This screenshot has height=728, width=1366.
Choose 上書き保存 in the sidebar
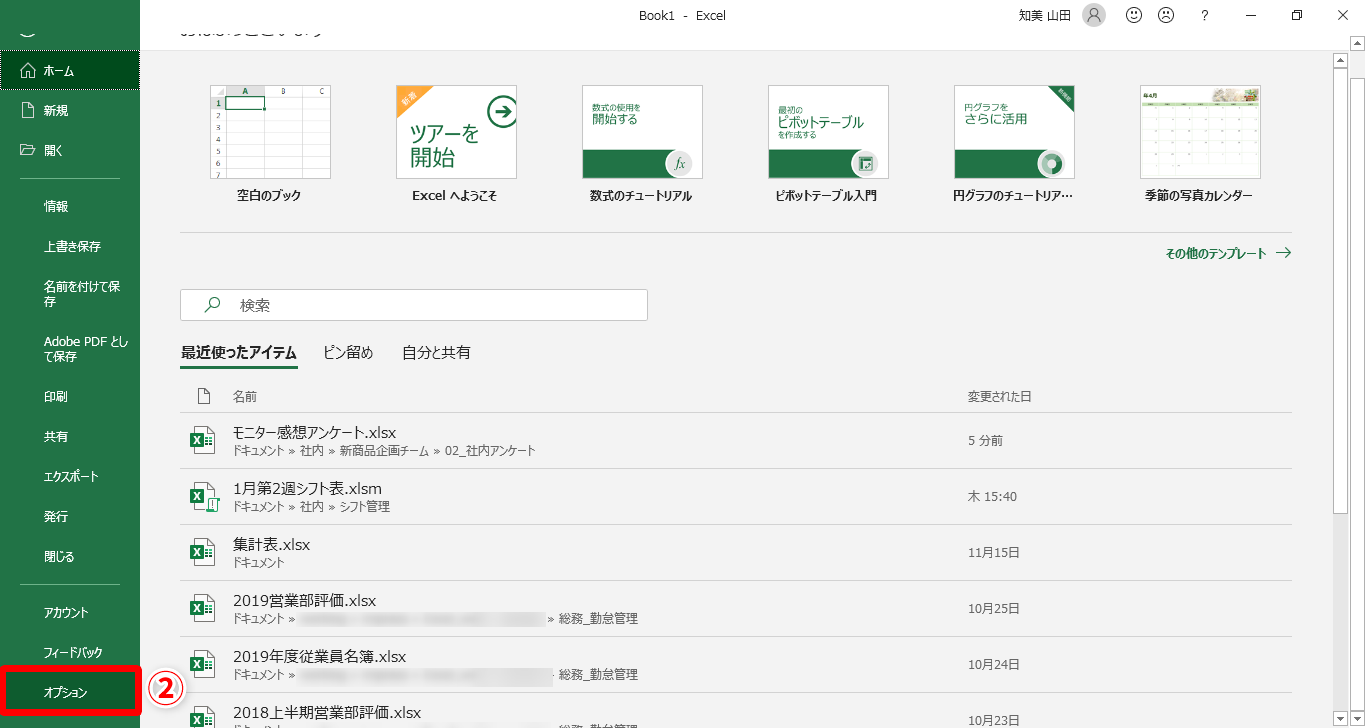click(x=70, y=246)
